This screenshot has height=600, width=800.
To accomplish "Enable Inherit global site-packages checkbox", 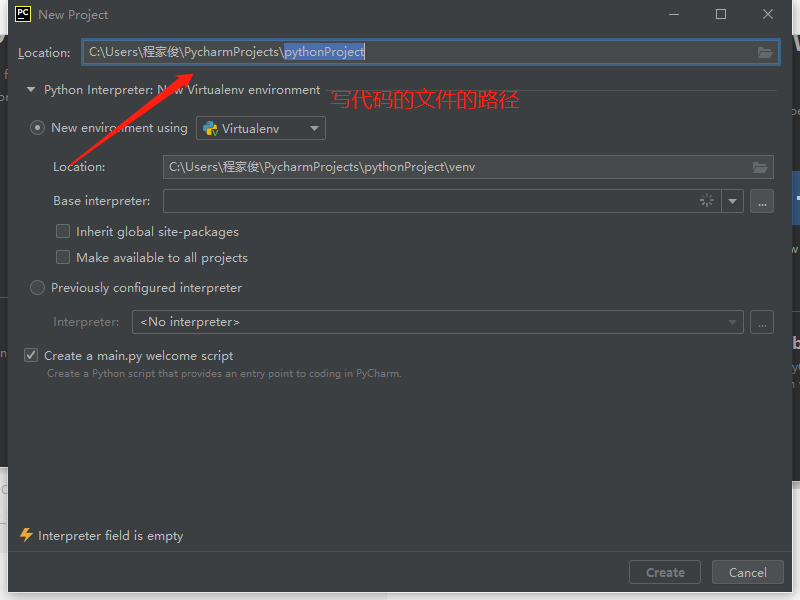I will (63, 231).
